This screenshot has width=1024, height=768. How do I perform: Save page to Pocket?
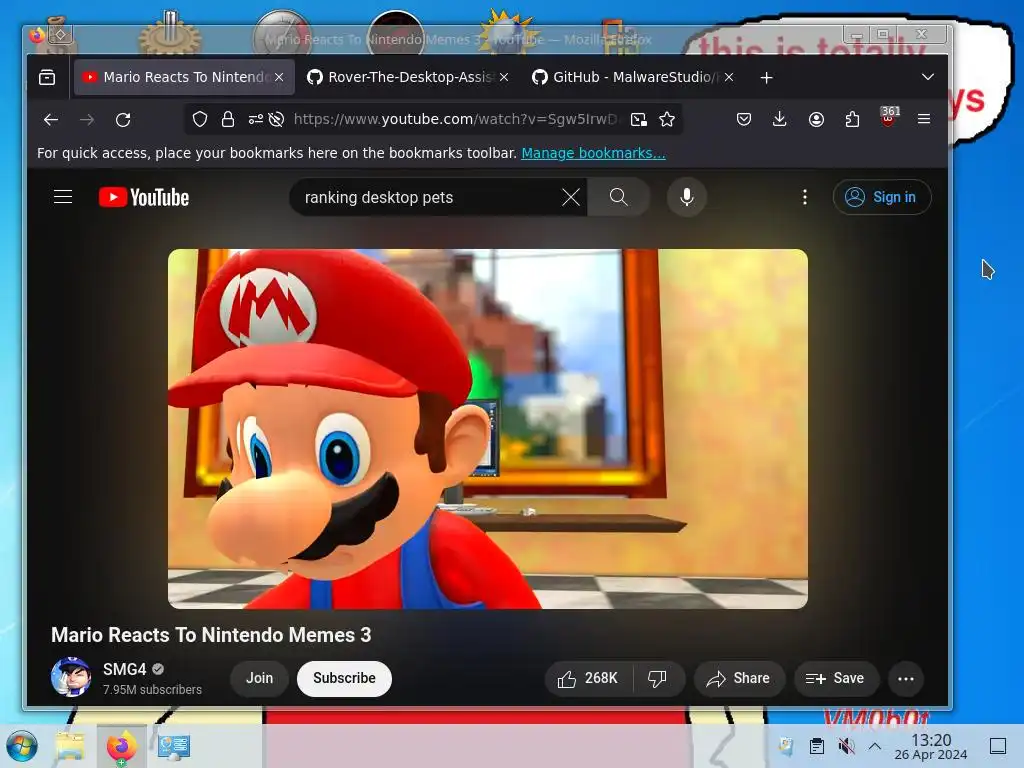pyautogui.click(x=743, y=119)
